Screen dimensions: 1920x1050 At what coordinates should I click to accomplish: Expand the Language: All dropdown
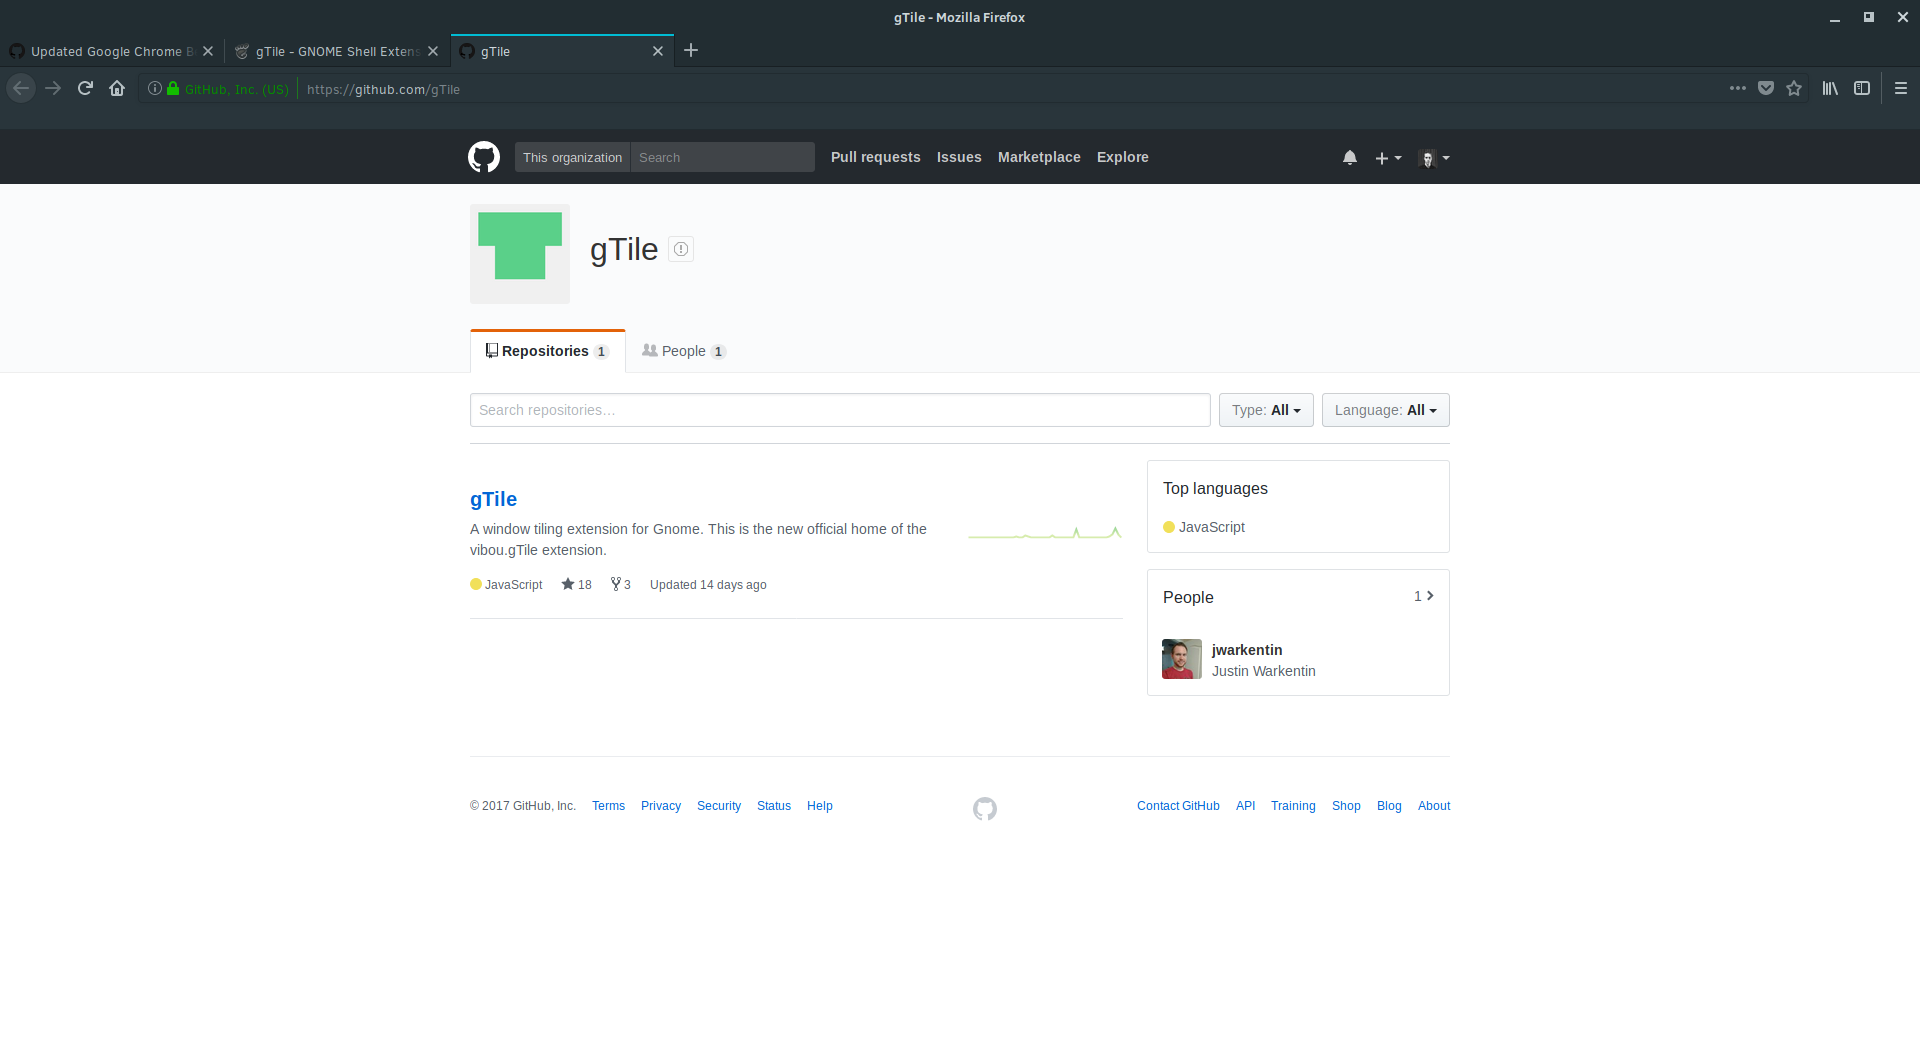click(x=1385, y=410)
